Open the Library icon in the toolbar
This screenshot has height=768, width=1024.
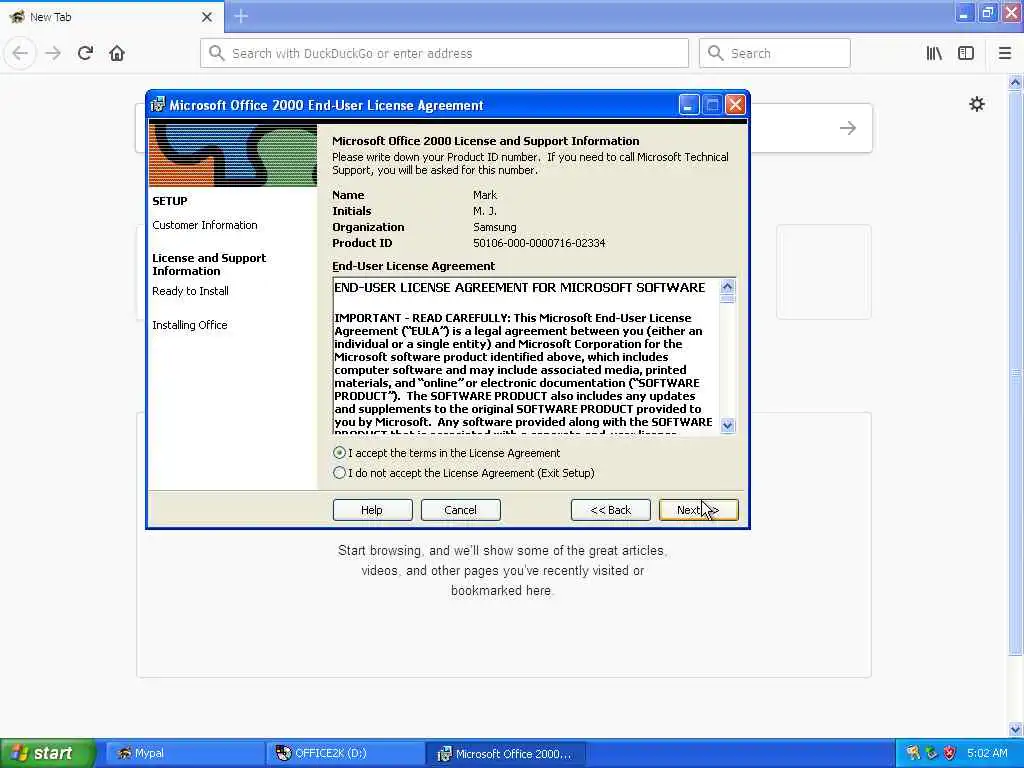click(934, 53)
